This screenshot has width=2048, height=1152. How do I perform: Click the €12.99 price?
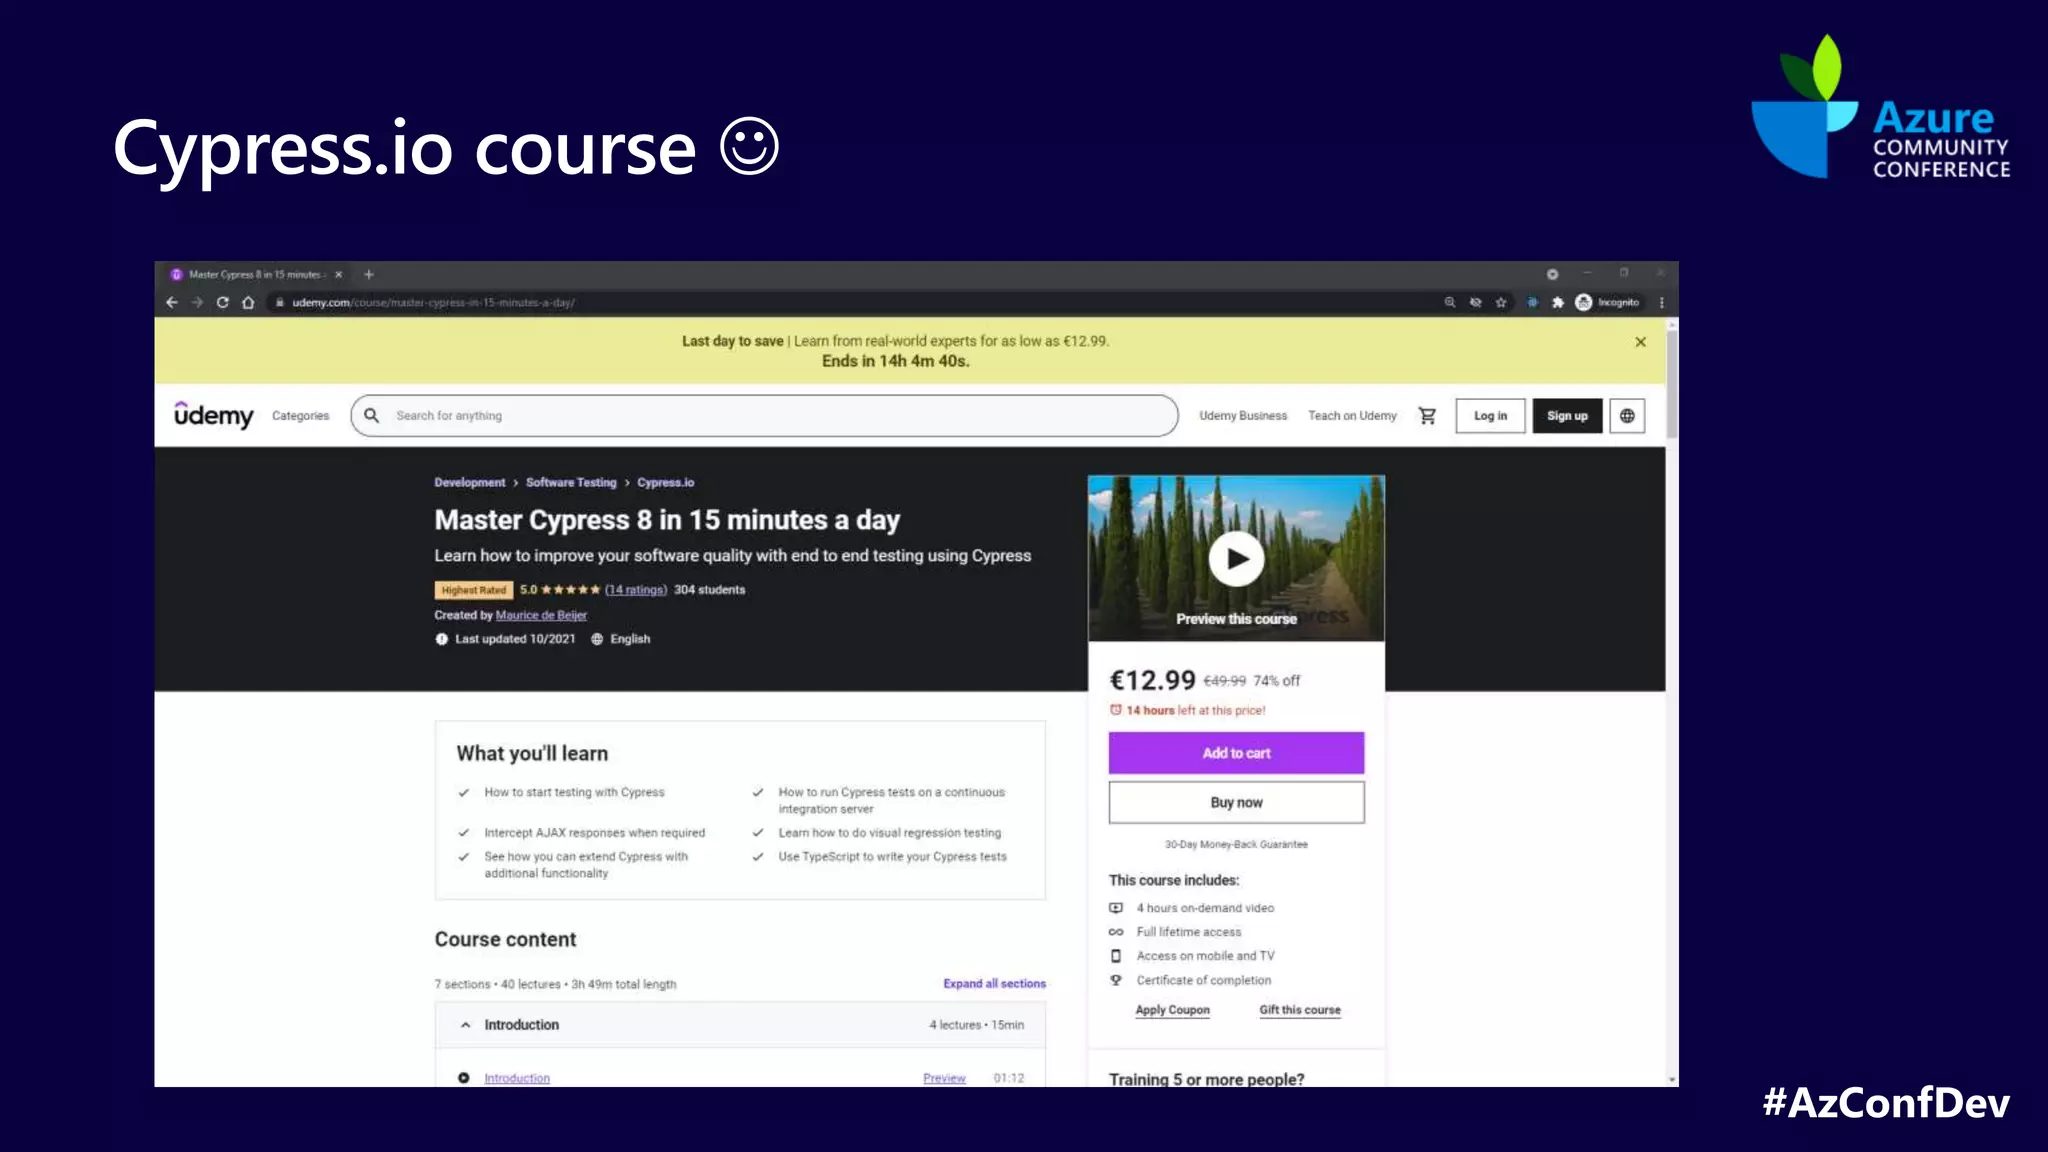pyautogui.click(x=1152, y=680)
